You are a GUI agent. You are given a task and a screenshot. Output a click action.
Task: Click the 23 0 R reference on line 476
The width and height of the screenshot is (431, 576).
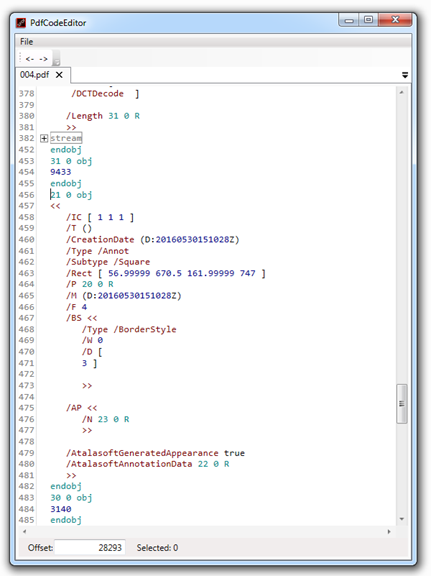click(x=113, y=419)
